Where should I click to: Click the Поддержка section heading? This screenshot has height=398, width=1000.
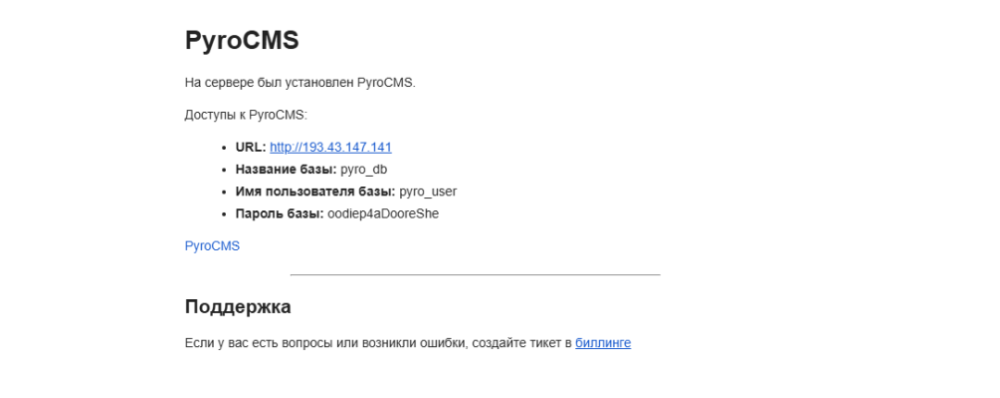(238, 307)
